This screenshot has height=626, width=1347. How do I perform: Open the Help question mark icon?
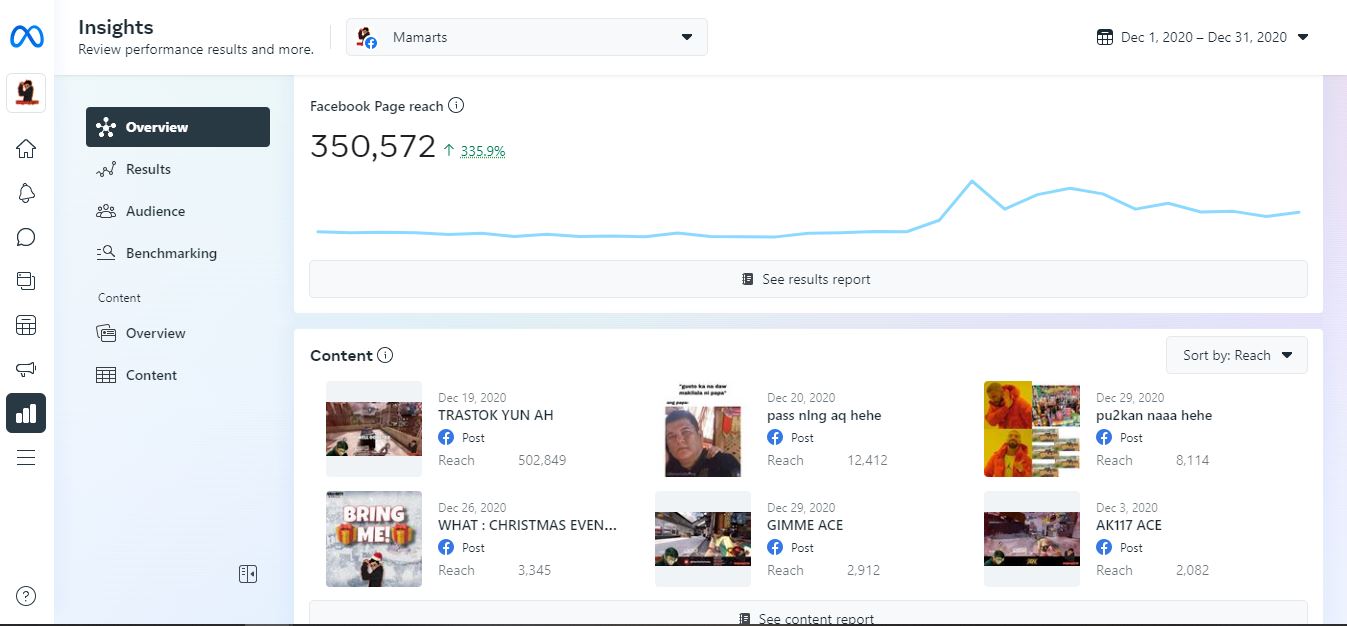pyautogui.click(x=26, y=596)
